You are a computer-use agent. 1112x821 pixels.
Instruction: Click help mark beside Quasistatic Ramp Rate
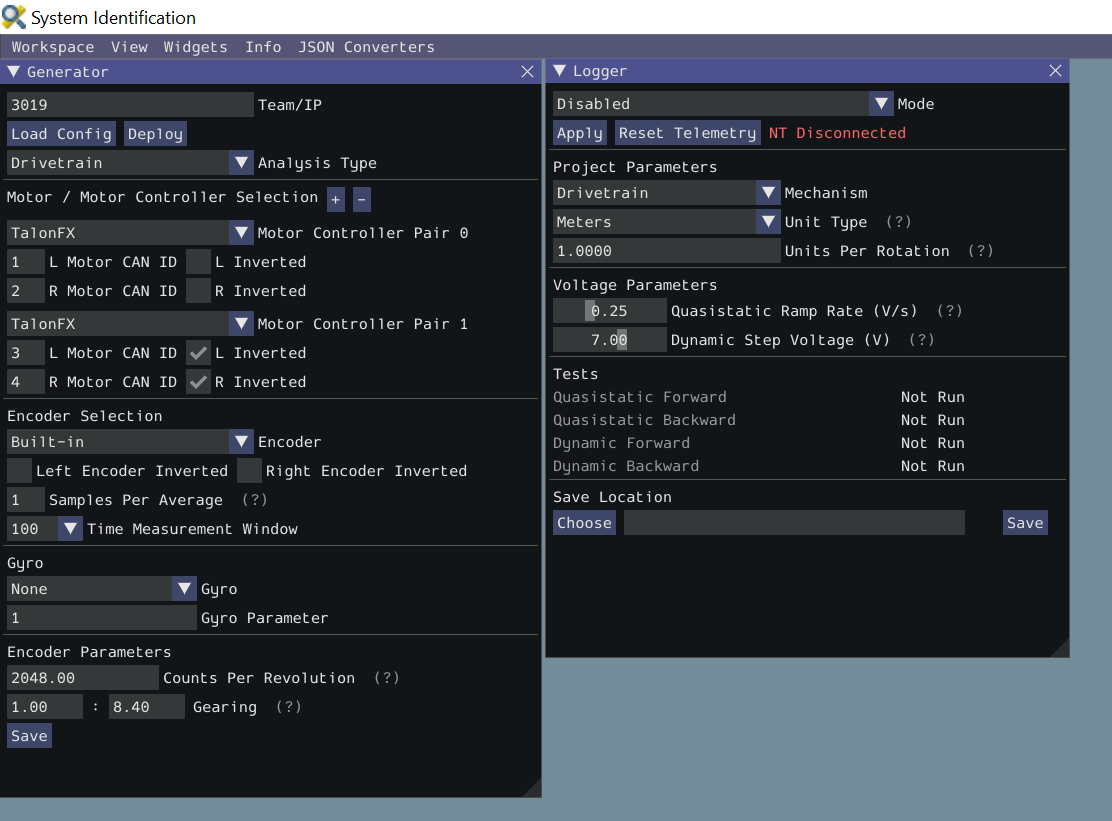point(950,311)
